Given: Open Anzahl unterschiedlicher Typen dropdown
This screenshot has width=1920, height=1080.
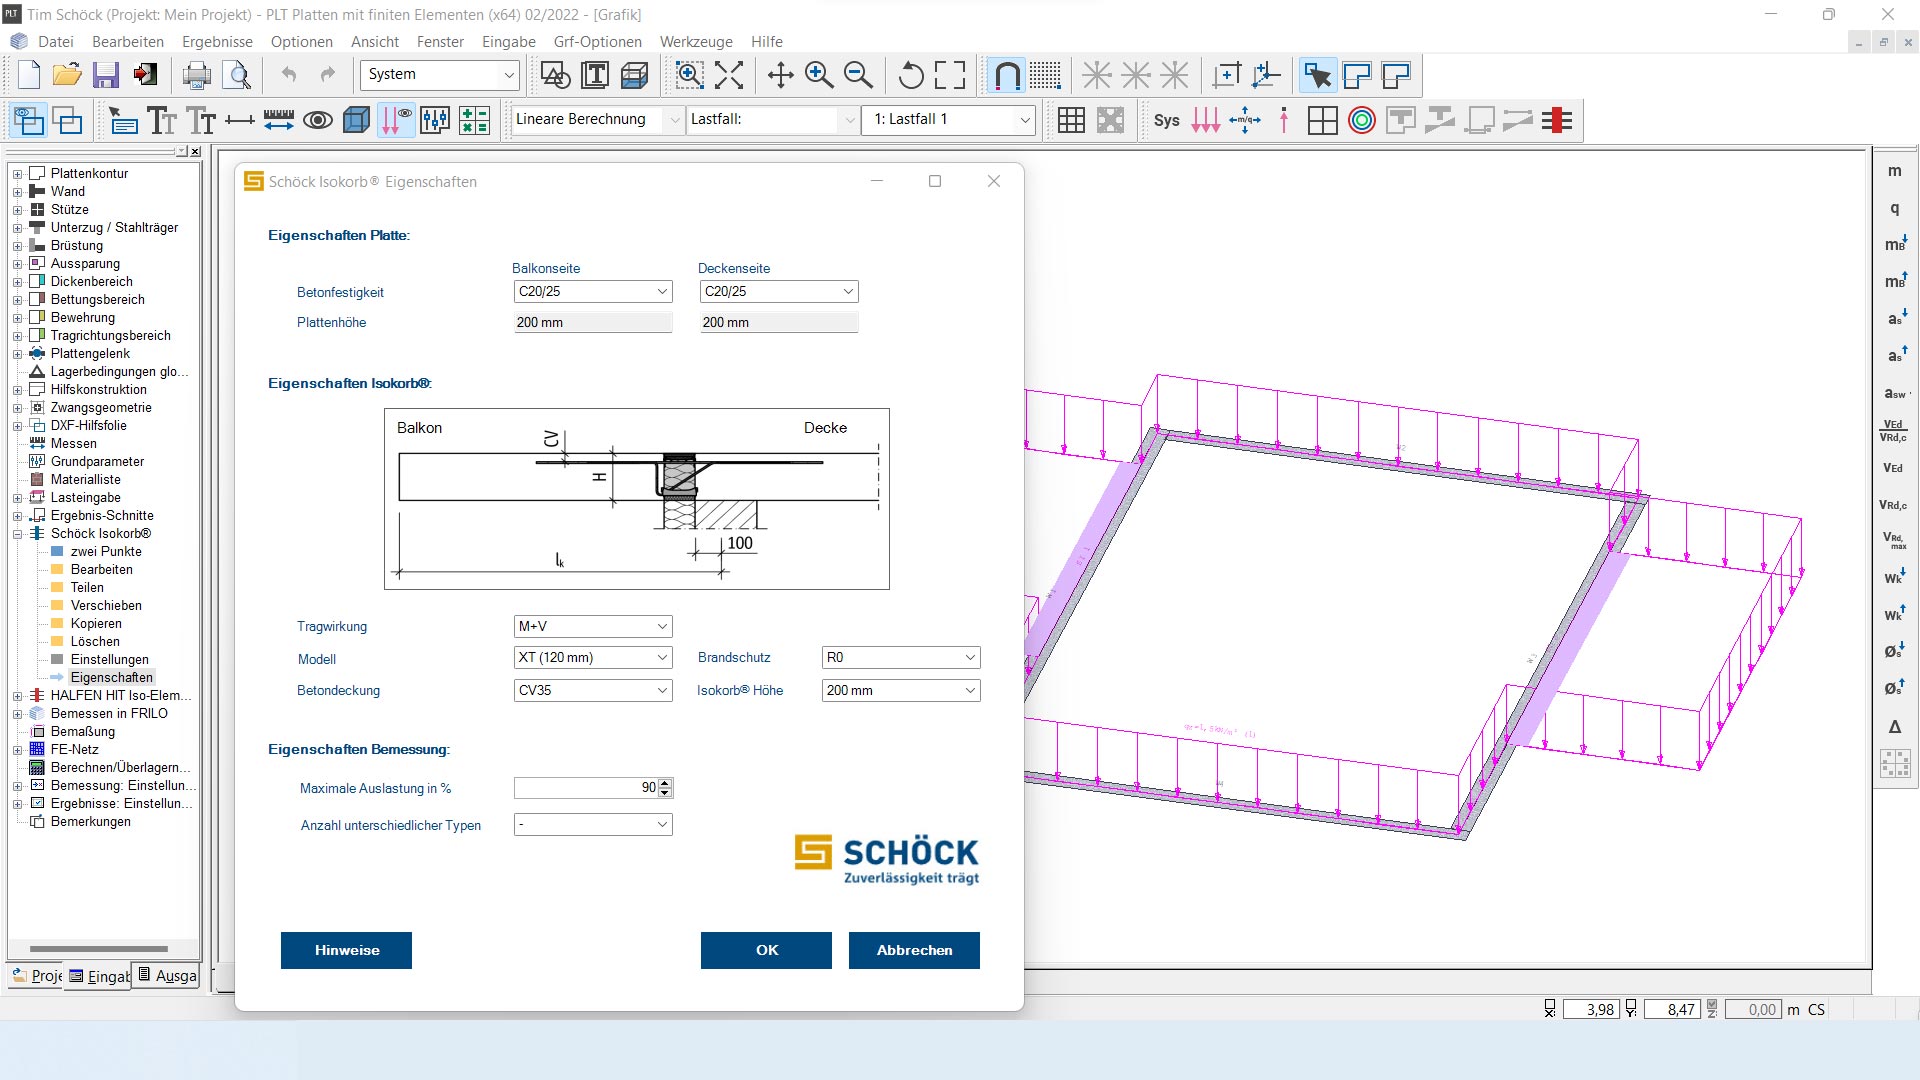Looking at the screenshot, I should tap(593, 825).
